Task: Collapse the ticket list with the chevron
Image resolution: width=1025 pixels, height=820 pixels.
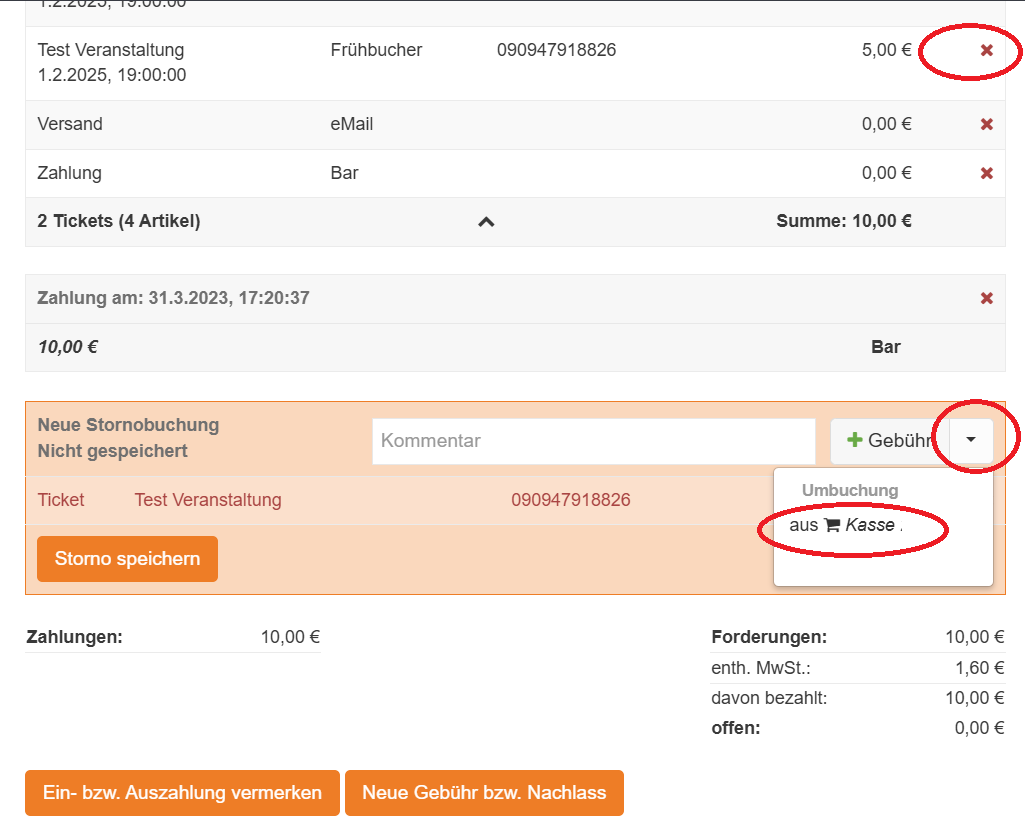Action: click(486, 222)
